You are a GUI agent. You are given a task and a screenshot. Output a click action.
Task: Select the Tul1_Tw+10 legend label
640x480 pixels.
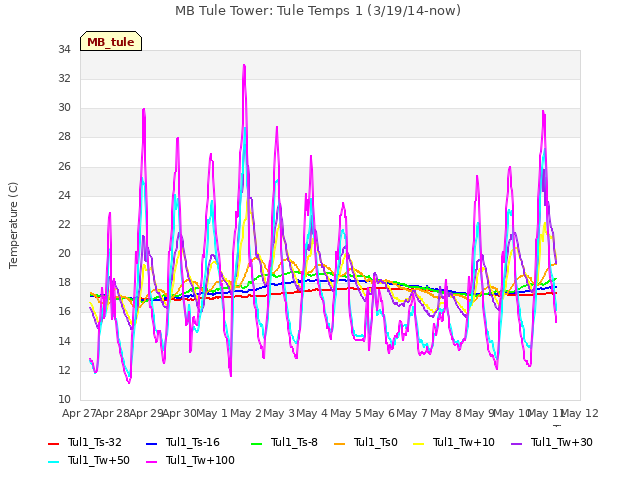pos(464,442)
